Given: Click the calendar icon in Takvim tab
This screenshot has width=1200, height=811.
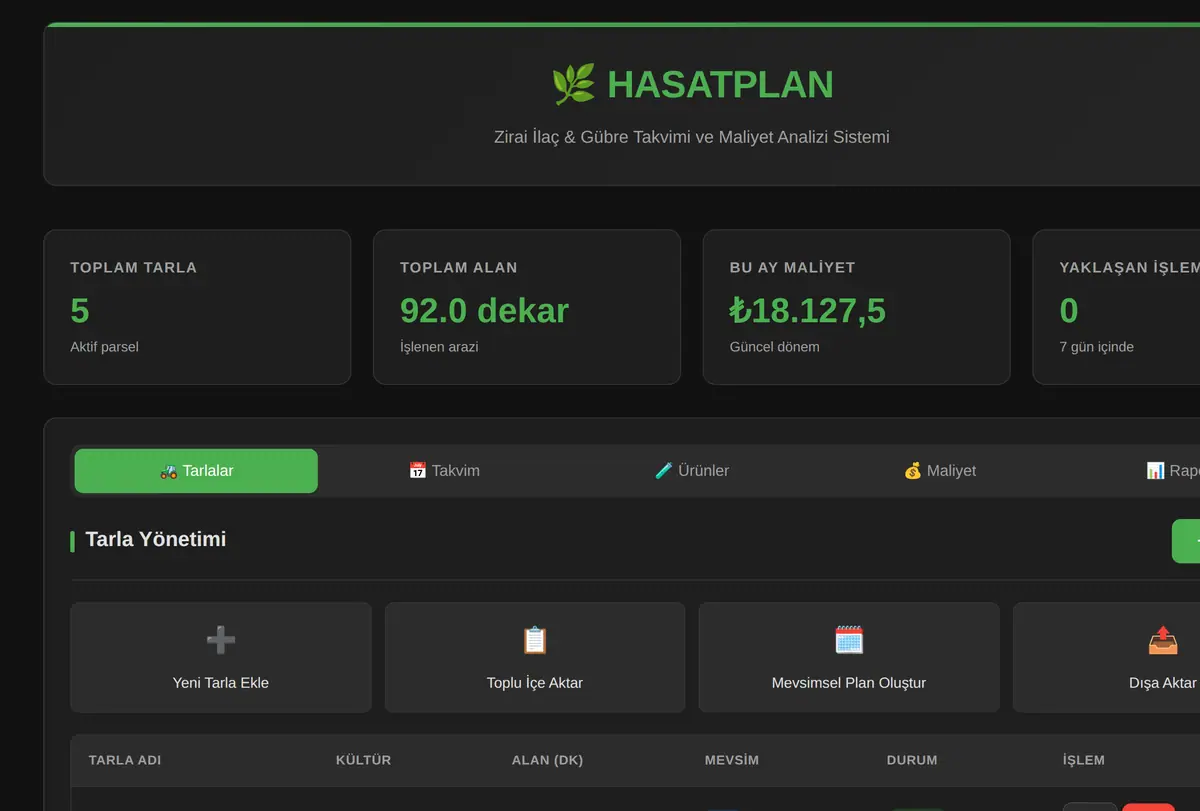Looking at the screenshot, I should [x=418, y=471].
